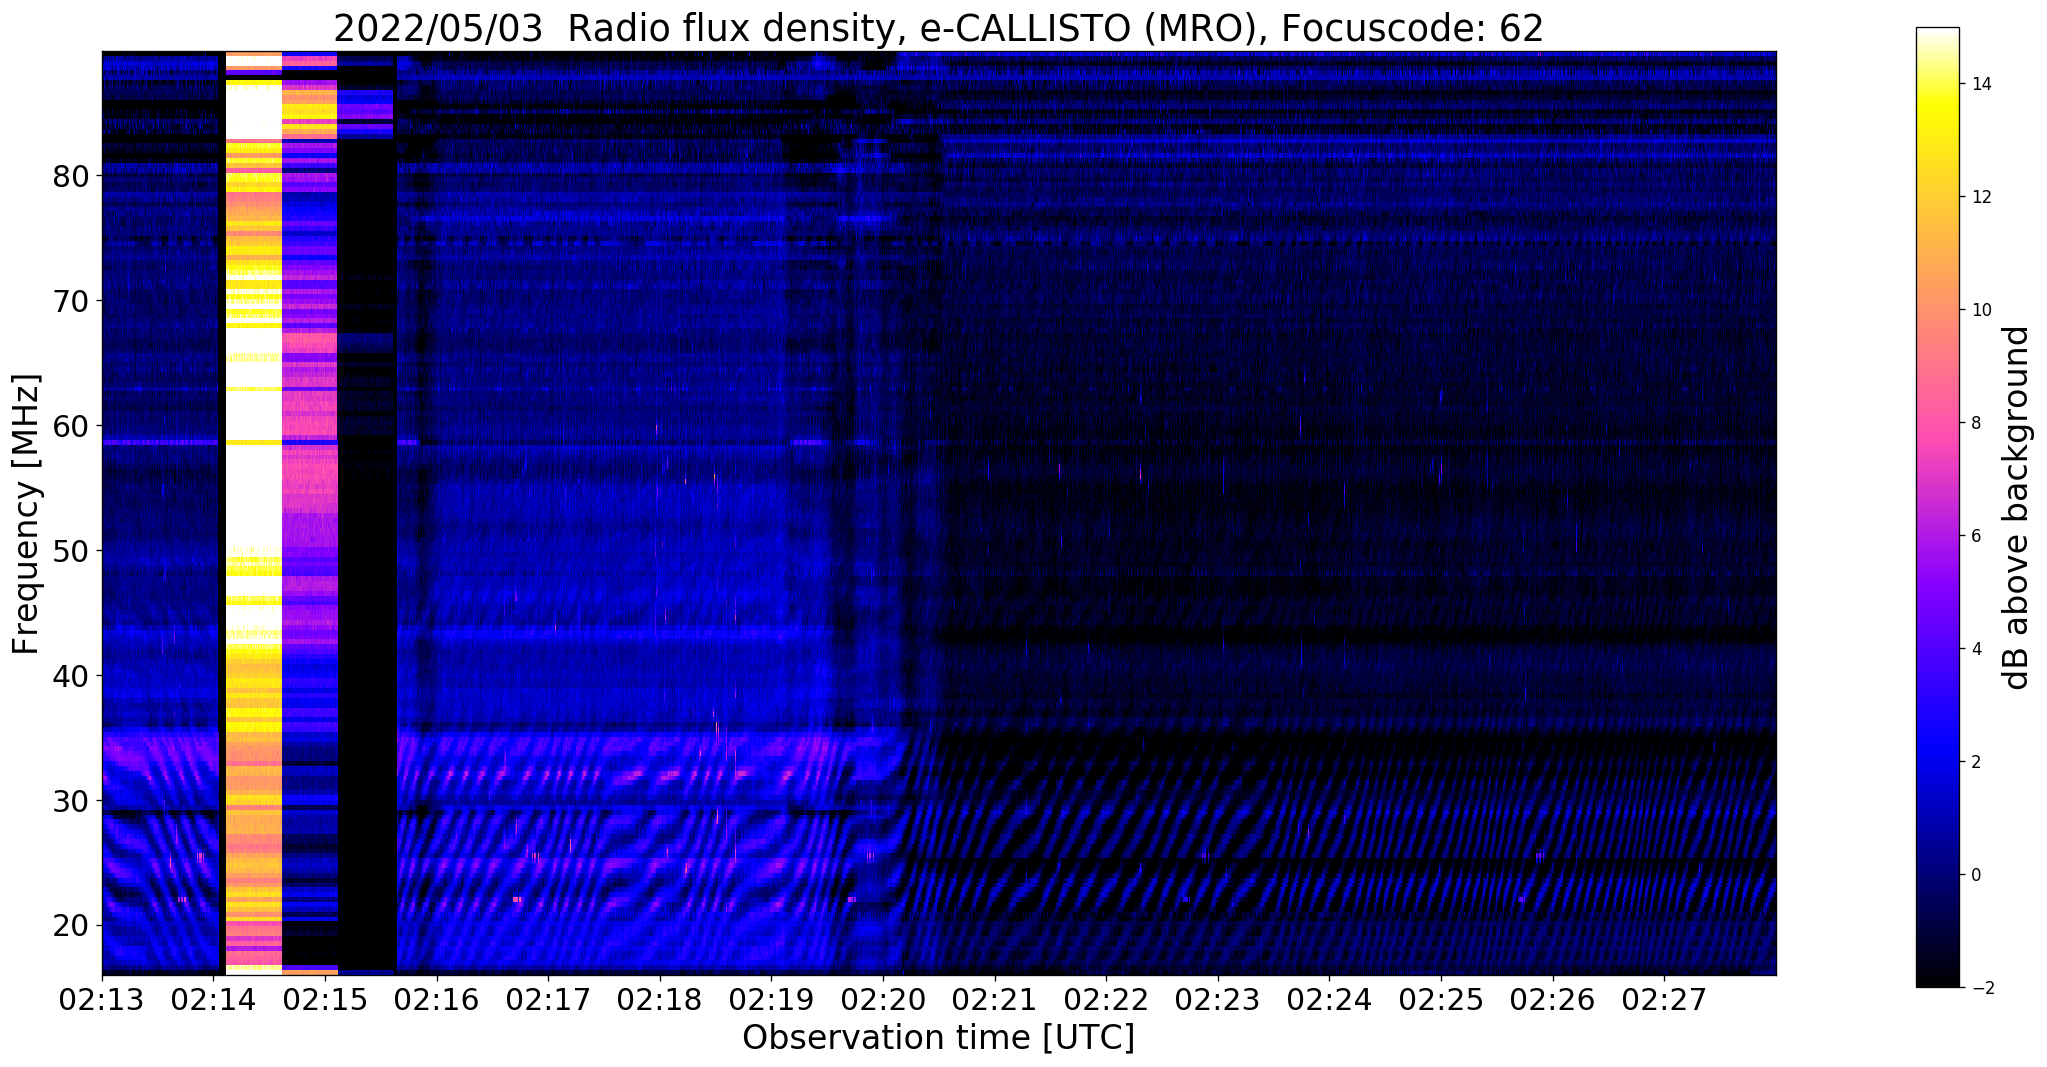Screen dimensions: 2047x1067
Task: Click the 02:20 time tick label
Action: tap(883, 999)
